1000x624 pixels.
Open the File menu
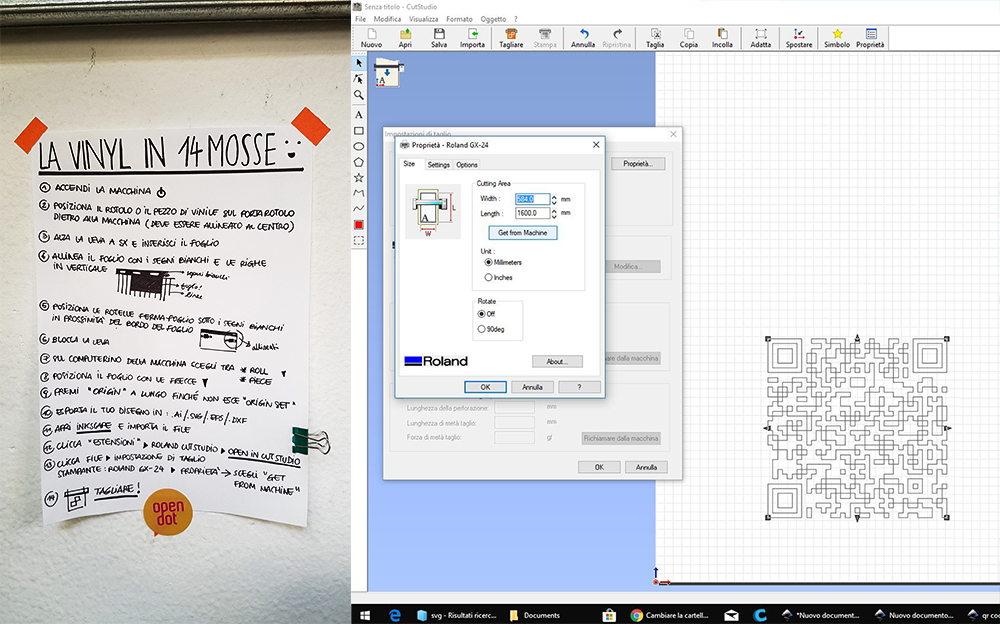[360, 19]
